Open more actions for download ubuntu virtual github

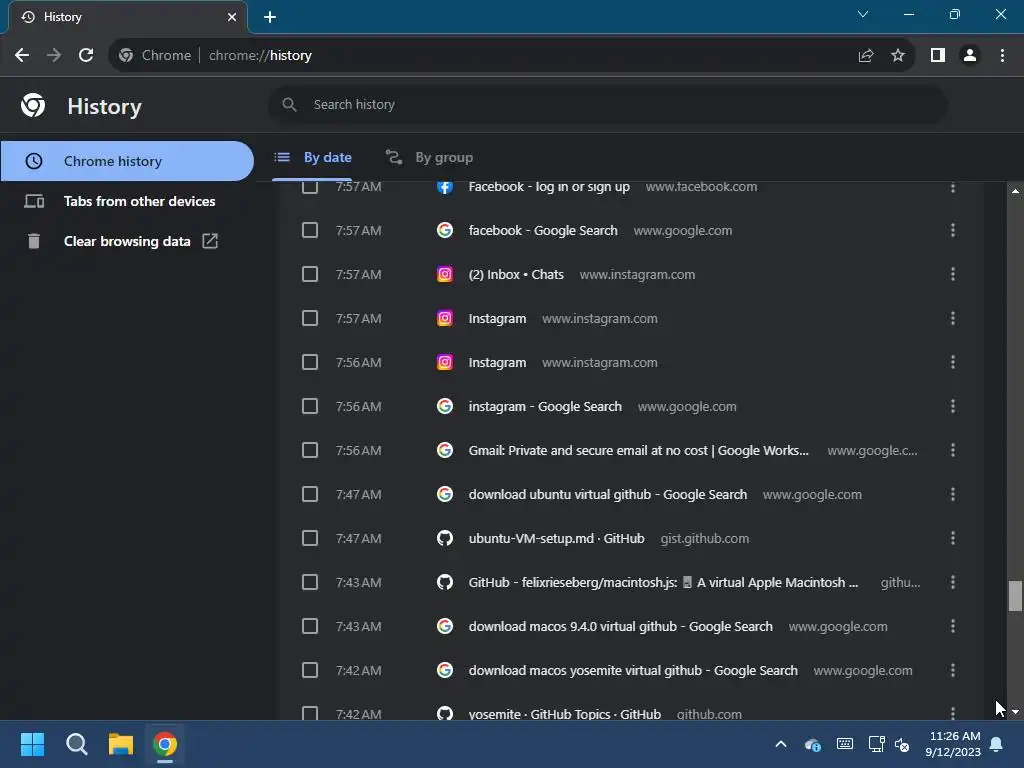pyautogui.click(x=953, y=494)
